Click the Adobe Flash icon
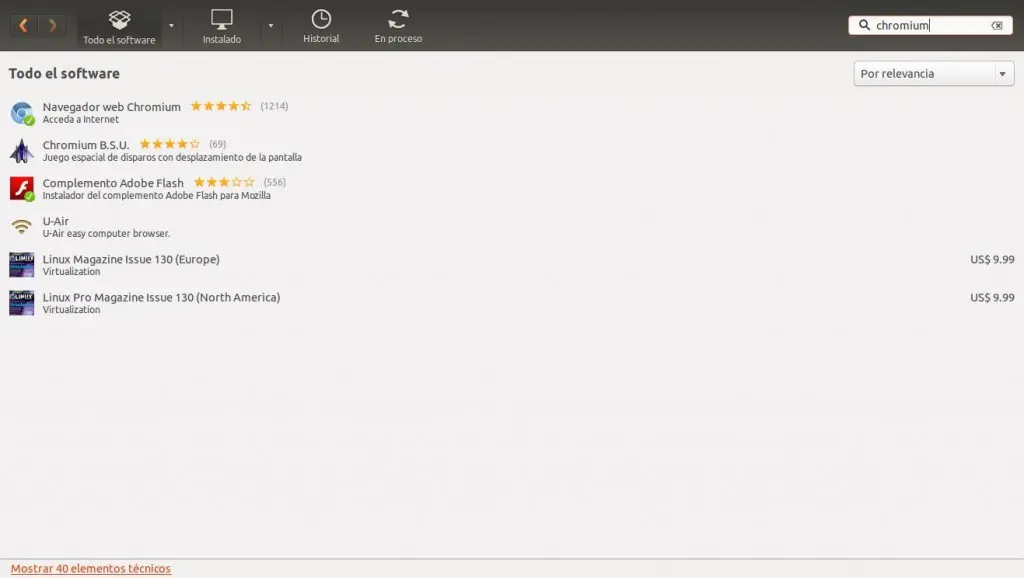 pos(22,189)
